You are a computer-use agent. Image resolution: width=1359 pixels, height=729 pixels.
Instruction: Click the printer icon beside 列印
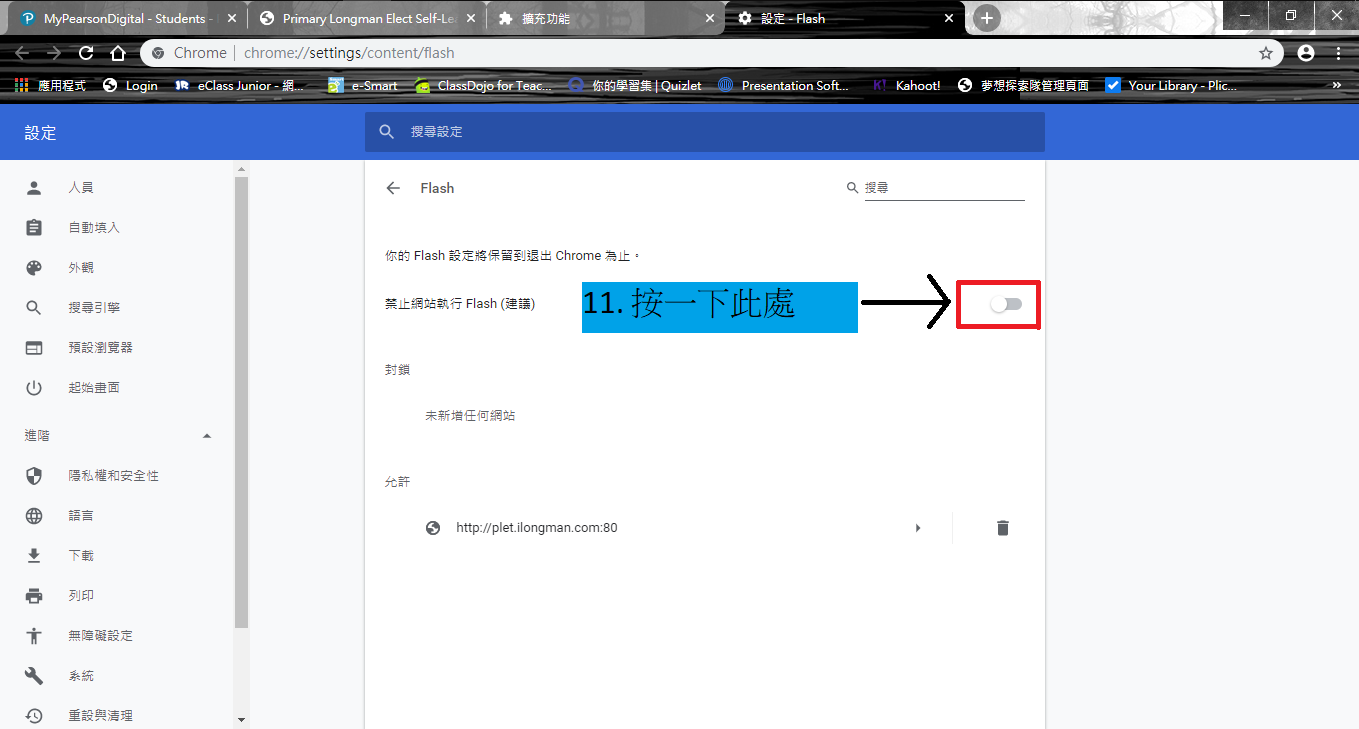34,596
